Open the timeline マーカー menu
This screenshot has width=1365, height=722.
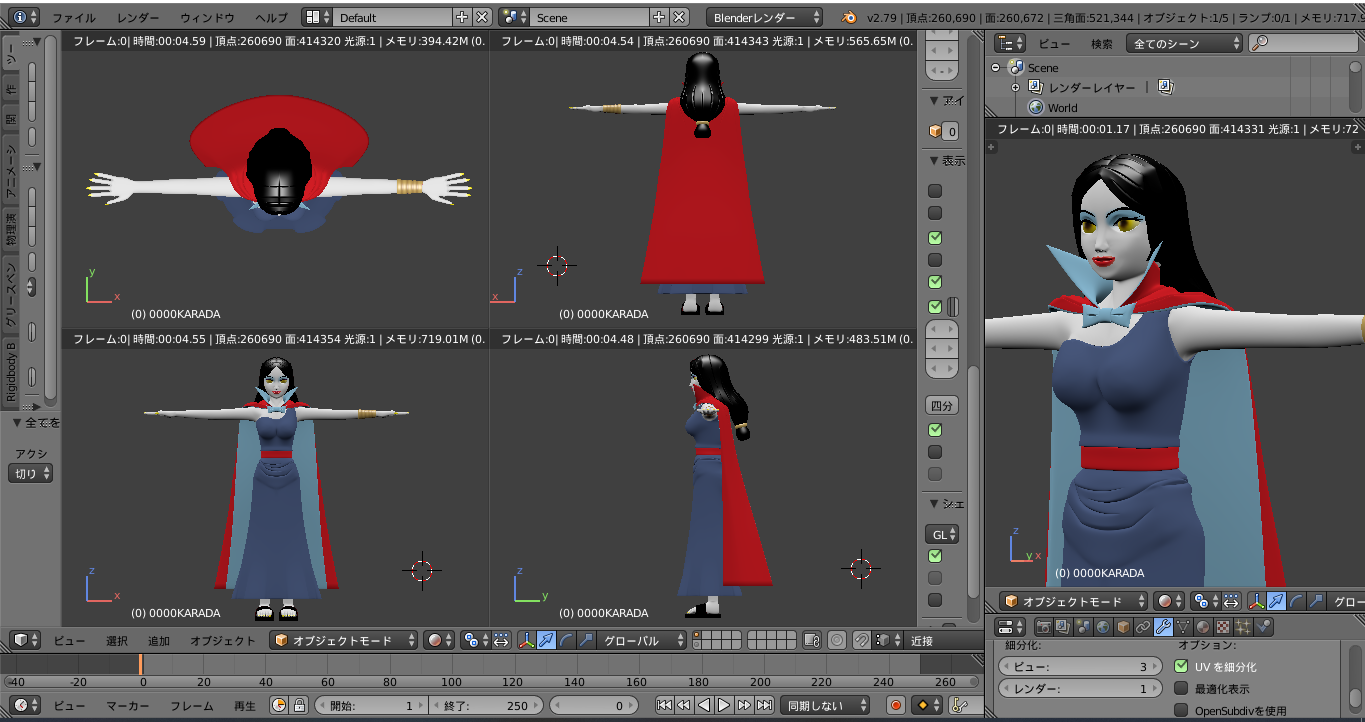coord(127,705)
